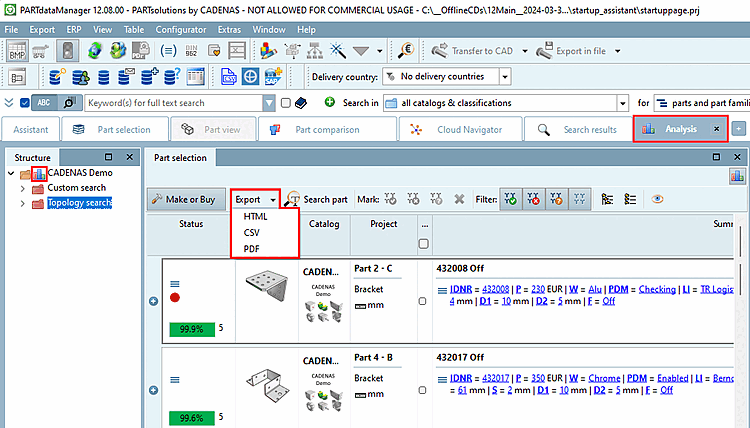Click the BMP table toolbar icon

coord(17,51)
